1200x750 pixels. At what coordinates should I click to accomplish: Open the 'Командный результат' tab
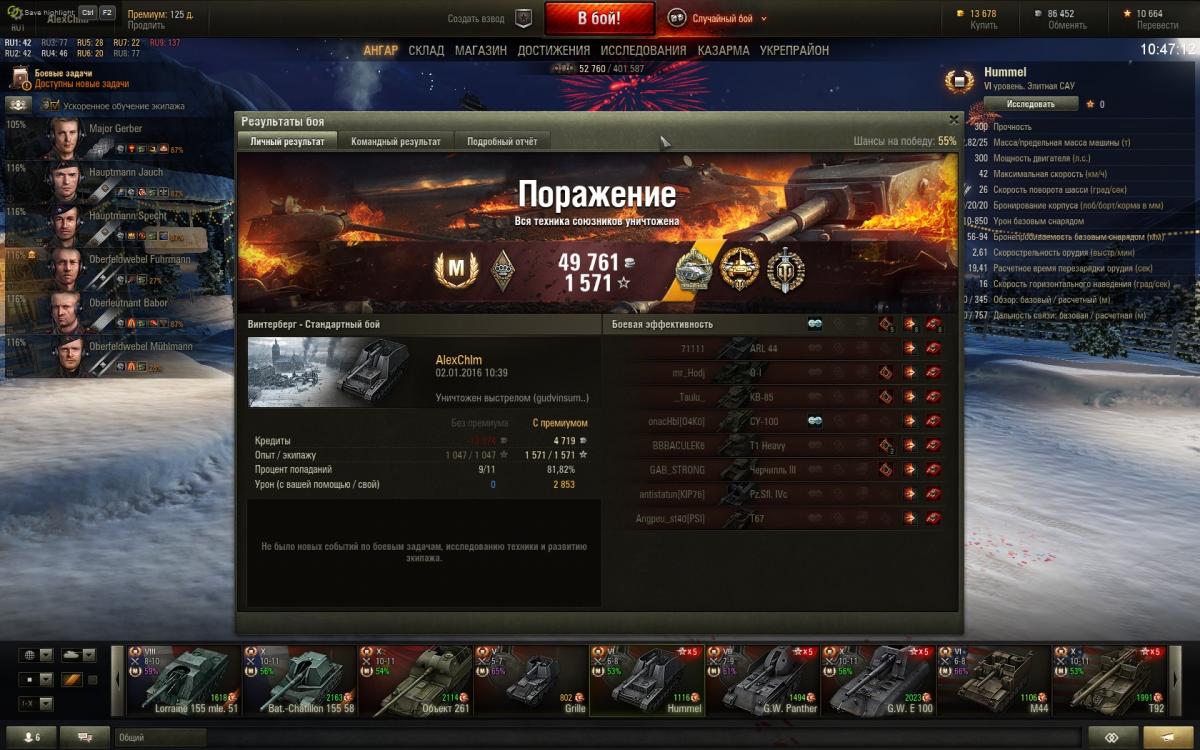coord(395,142)
